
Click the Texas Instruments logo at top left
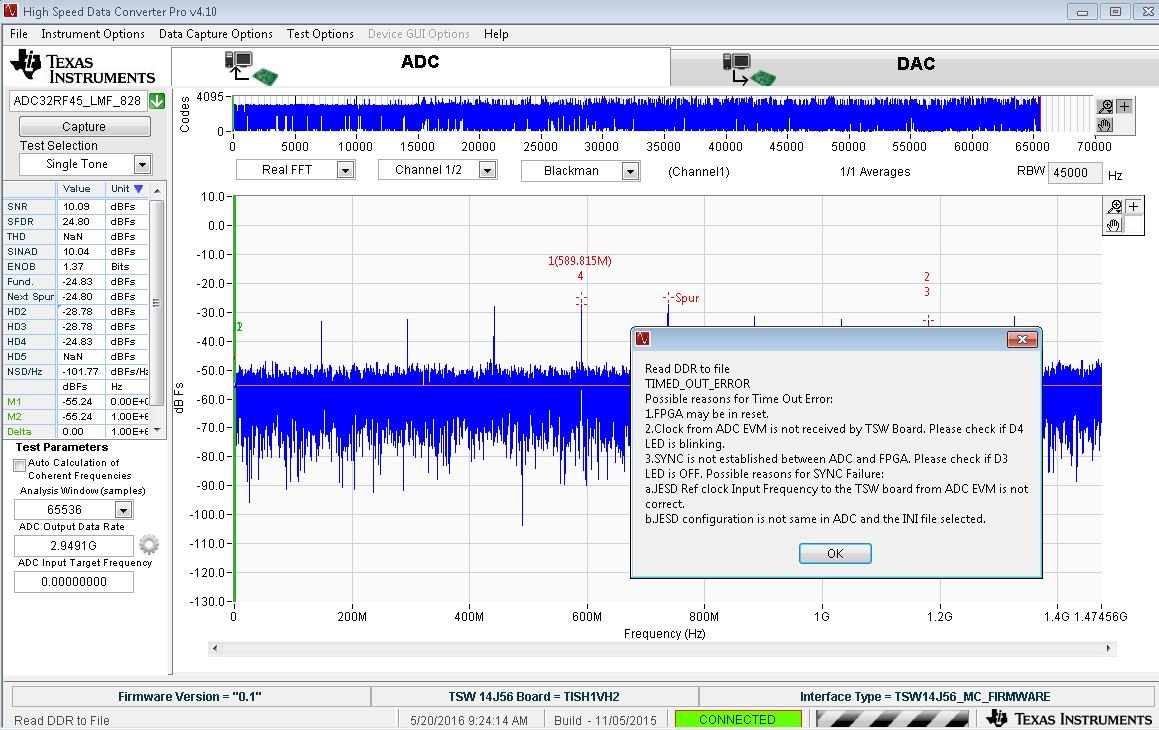click(x=83, y=66)
